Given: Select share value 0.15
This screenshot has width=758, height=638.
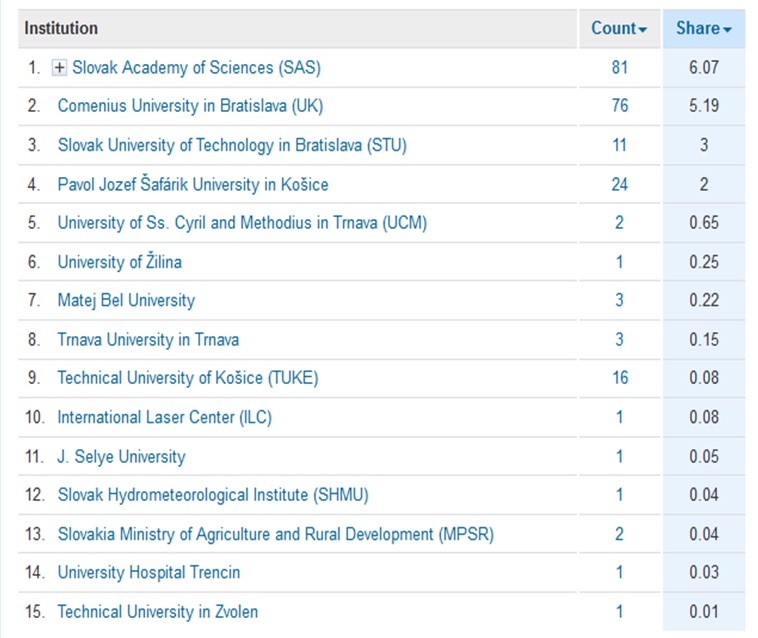Looking at the screenshot, I should coord(704,339).
